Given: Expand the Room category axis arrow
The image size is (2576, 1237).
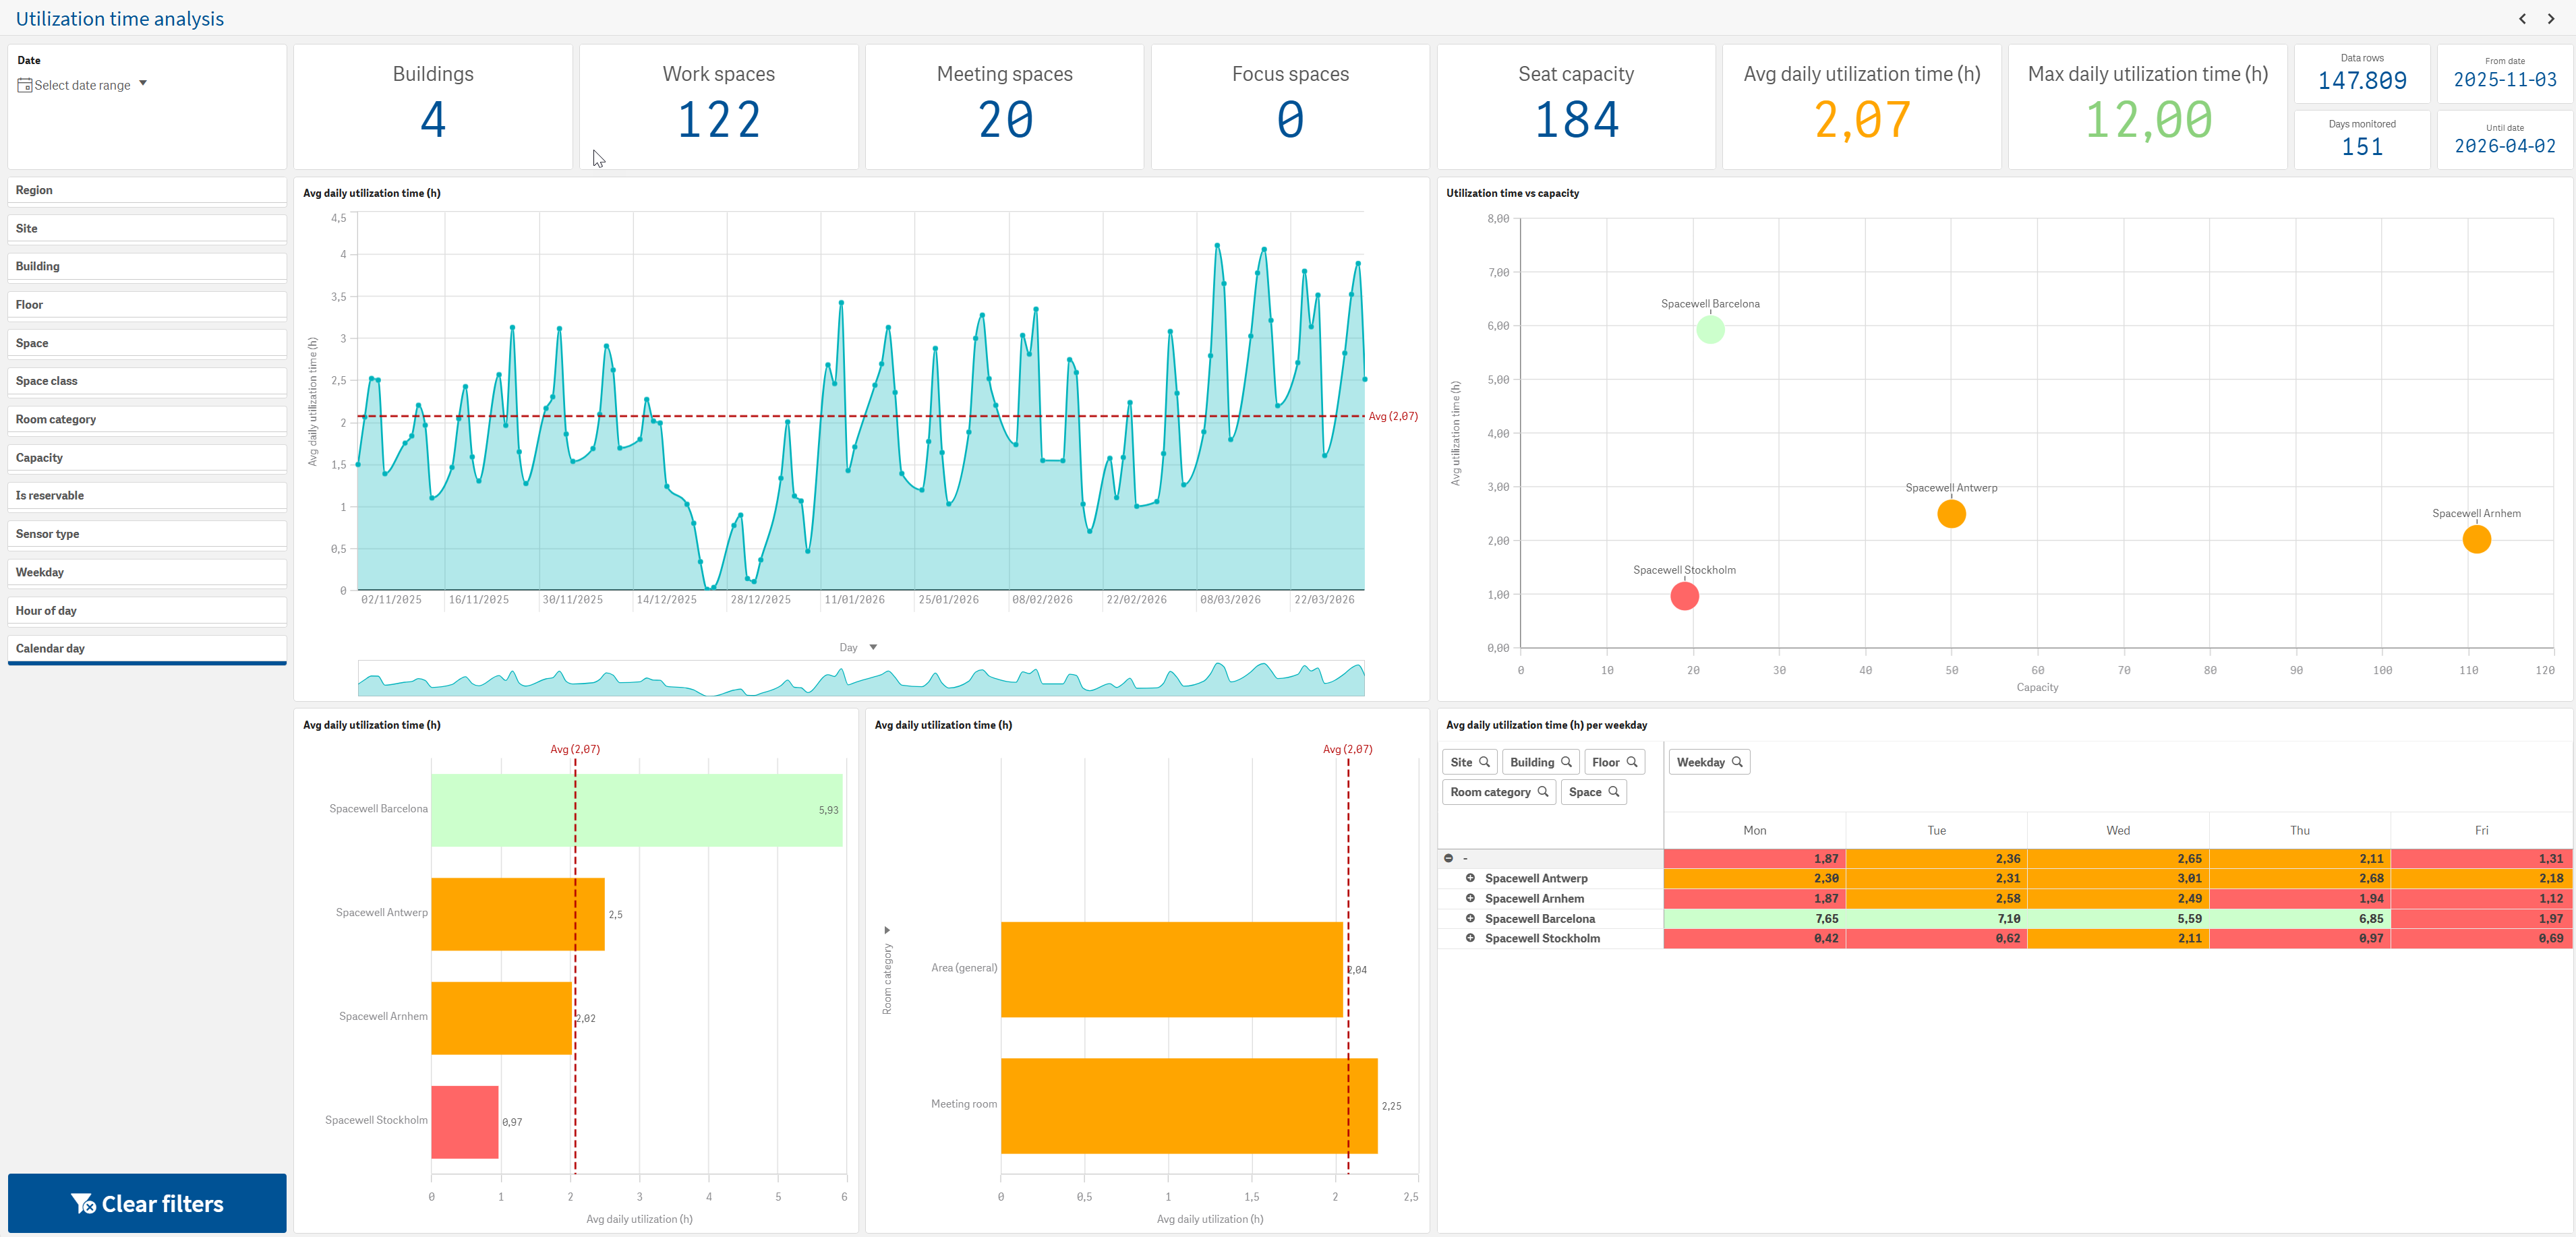Looking at the screenshot, I should (x=887, y=930).
